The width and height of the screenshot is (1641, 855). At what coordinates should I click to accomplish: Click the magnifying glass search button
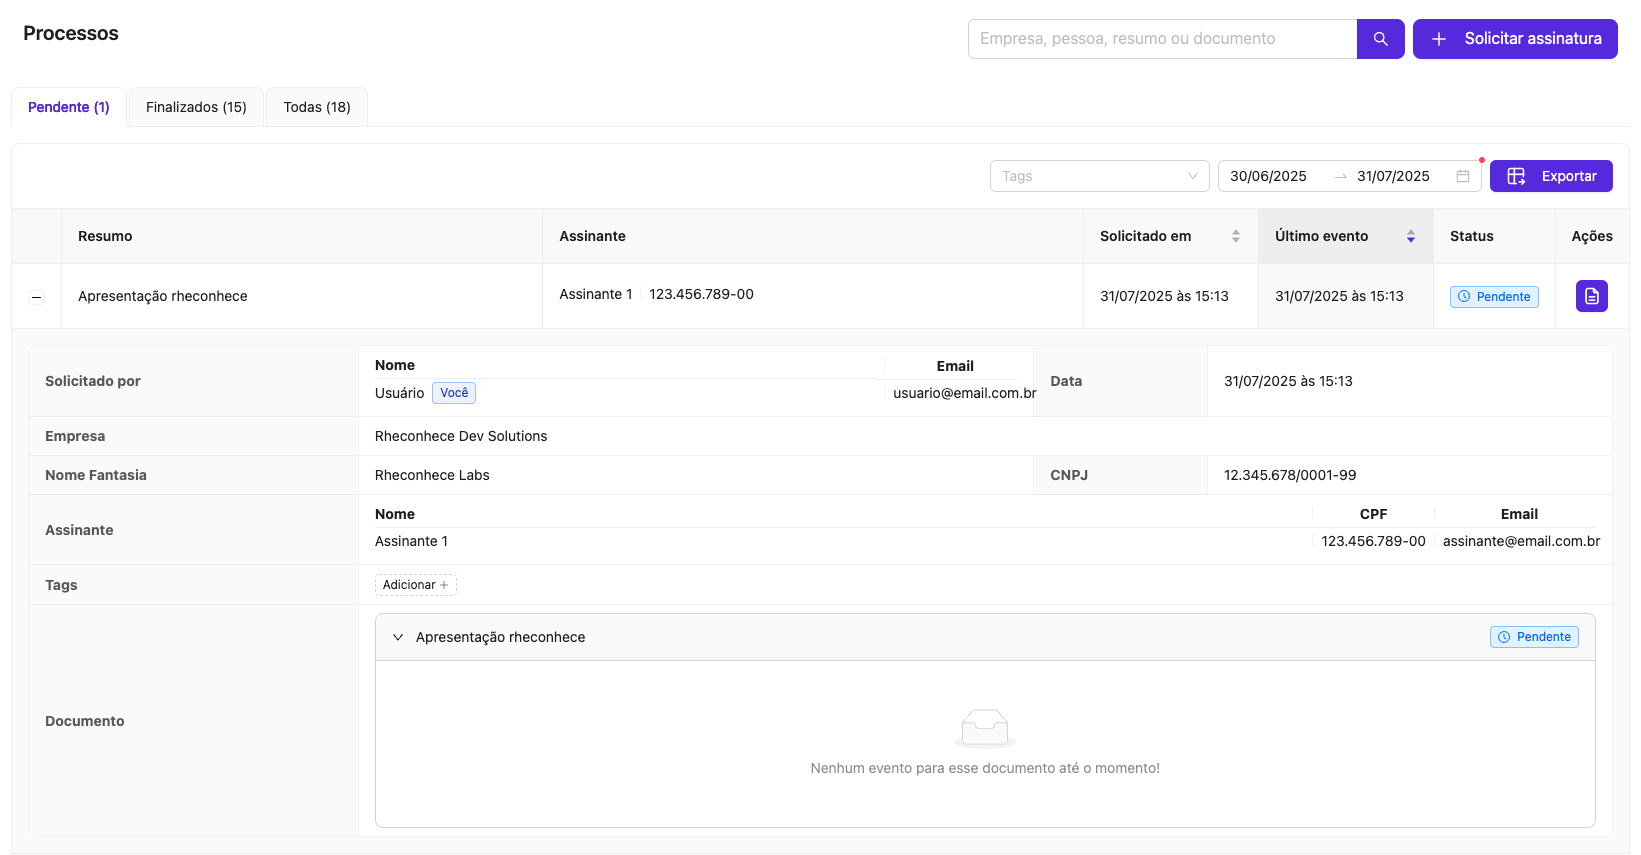[x=1380, y=39]
